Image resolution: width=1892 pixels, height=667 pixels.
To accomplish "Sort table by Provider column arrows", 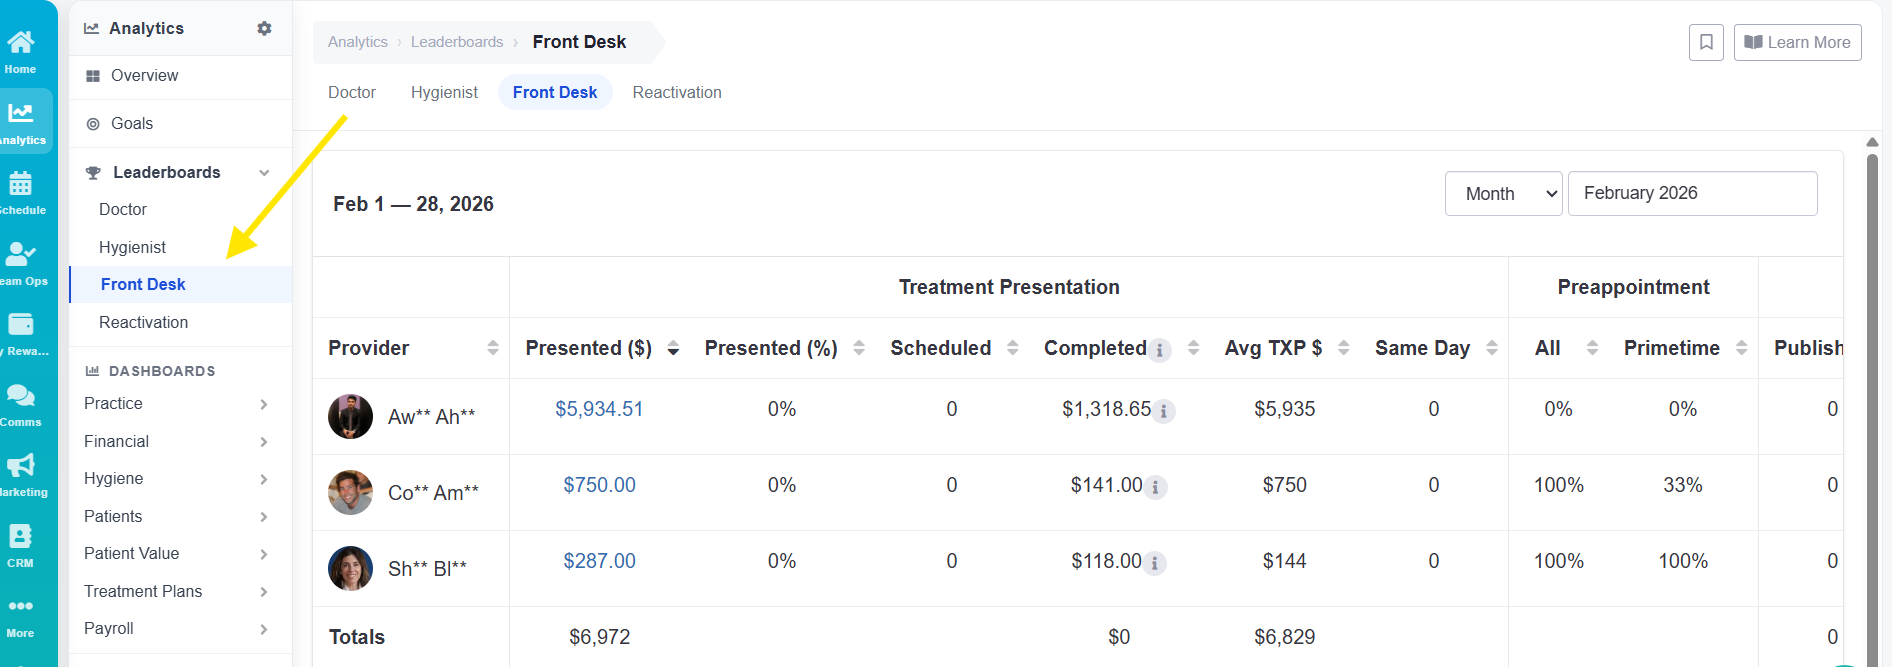I will [493, 348].
